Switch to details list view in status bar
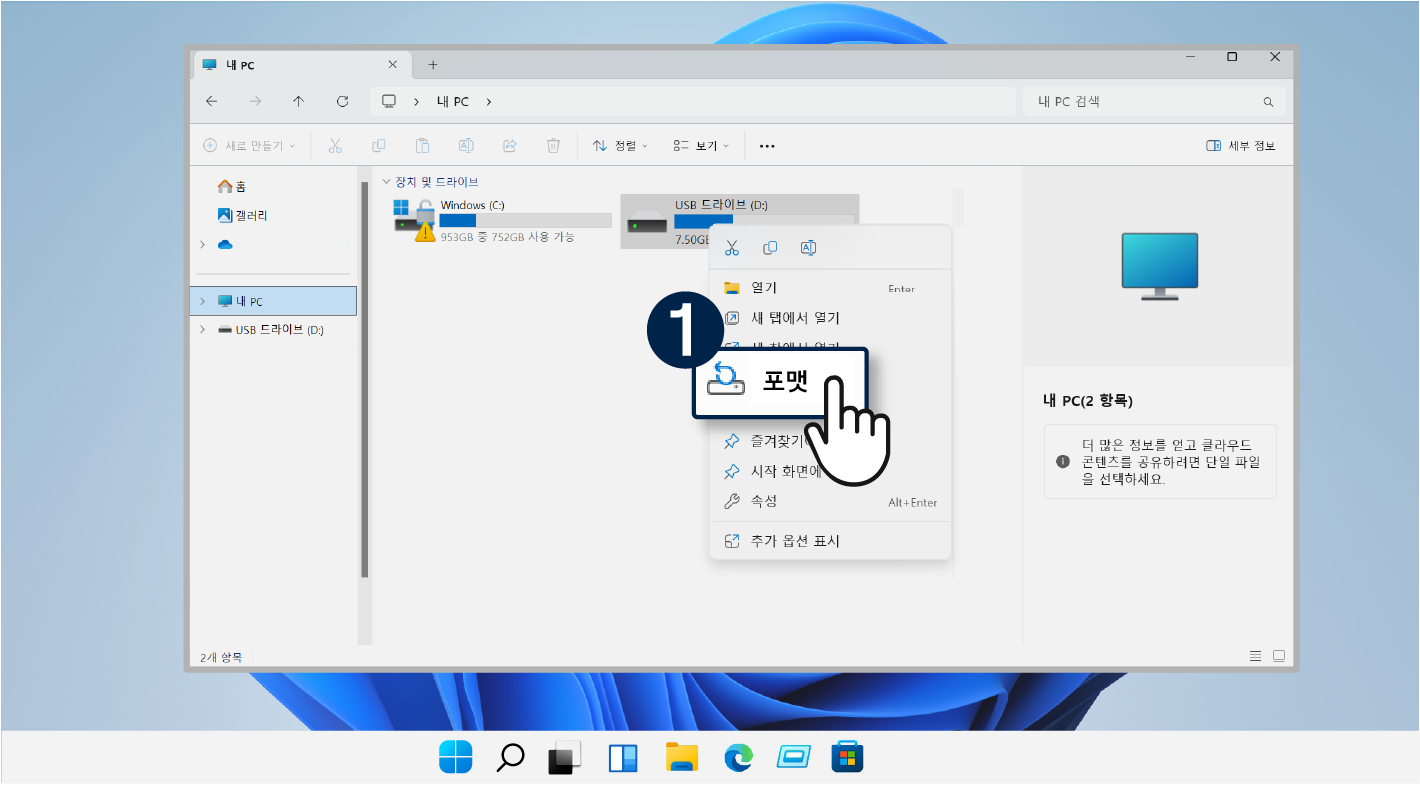The width and height of the screenshot is (1420, 785). 1255,656
